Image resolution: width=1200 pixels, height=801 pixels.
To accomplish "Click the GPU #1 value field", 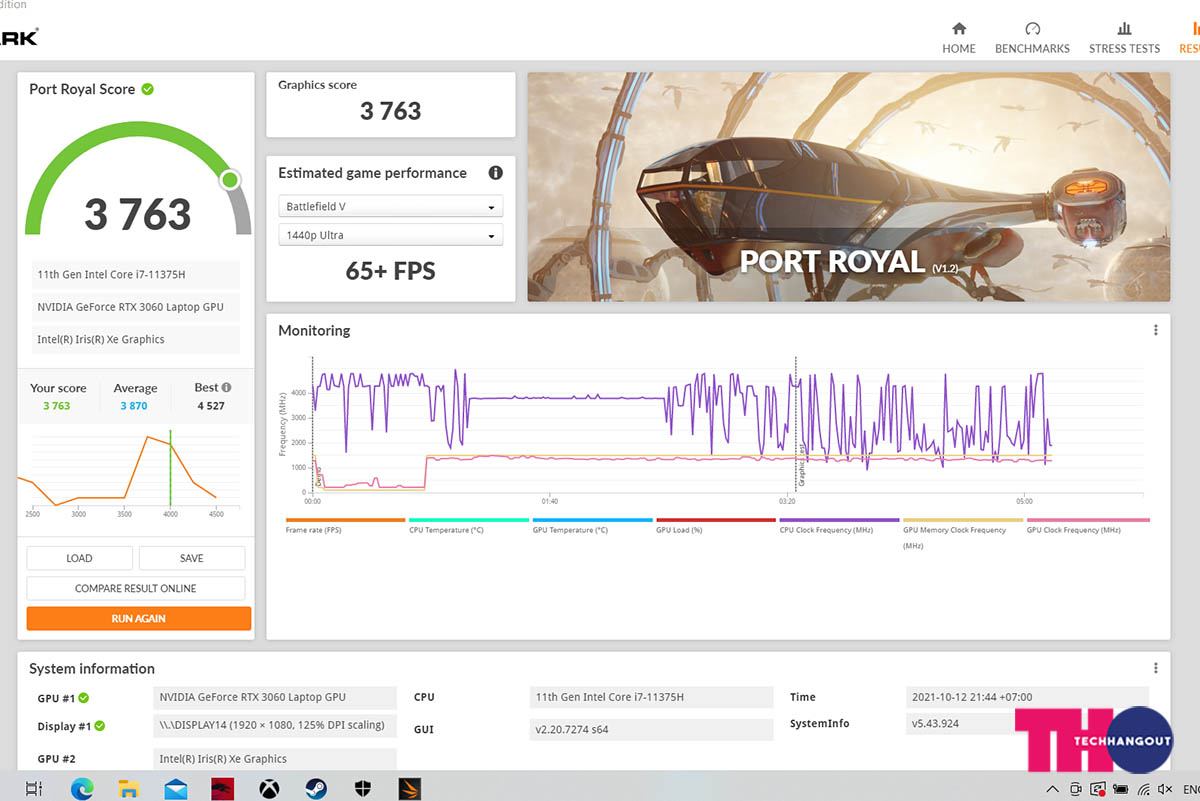I will (x=275, y=697).
